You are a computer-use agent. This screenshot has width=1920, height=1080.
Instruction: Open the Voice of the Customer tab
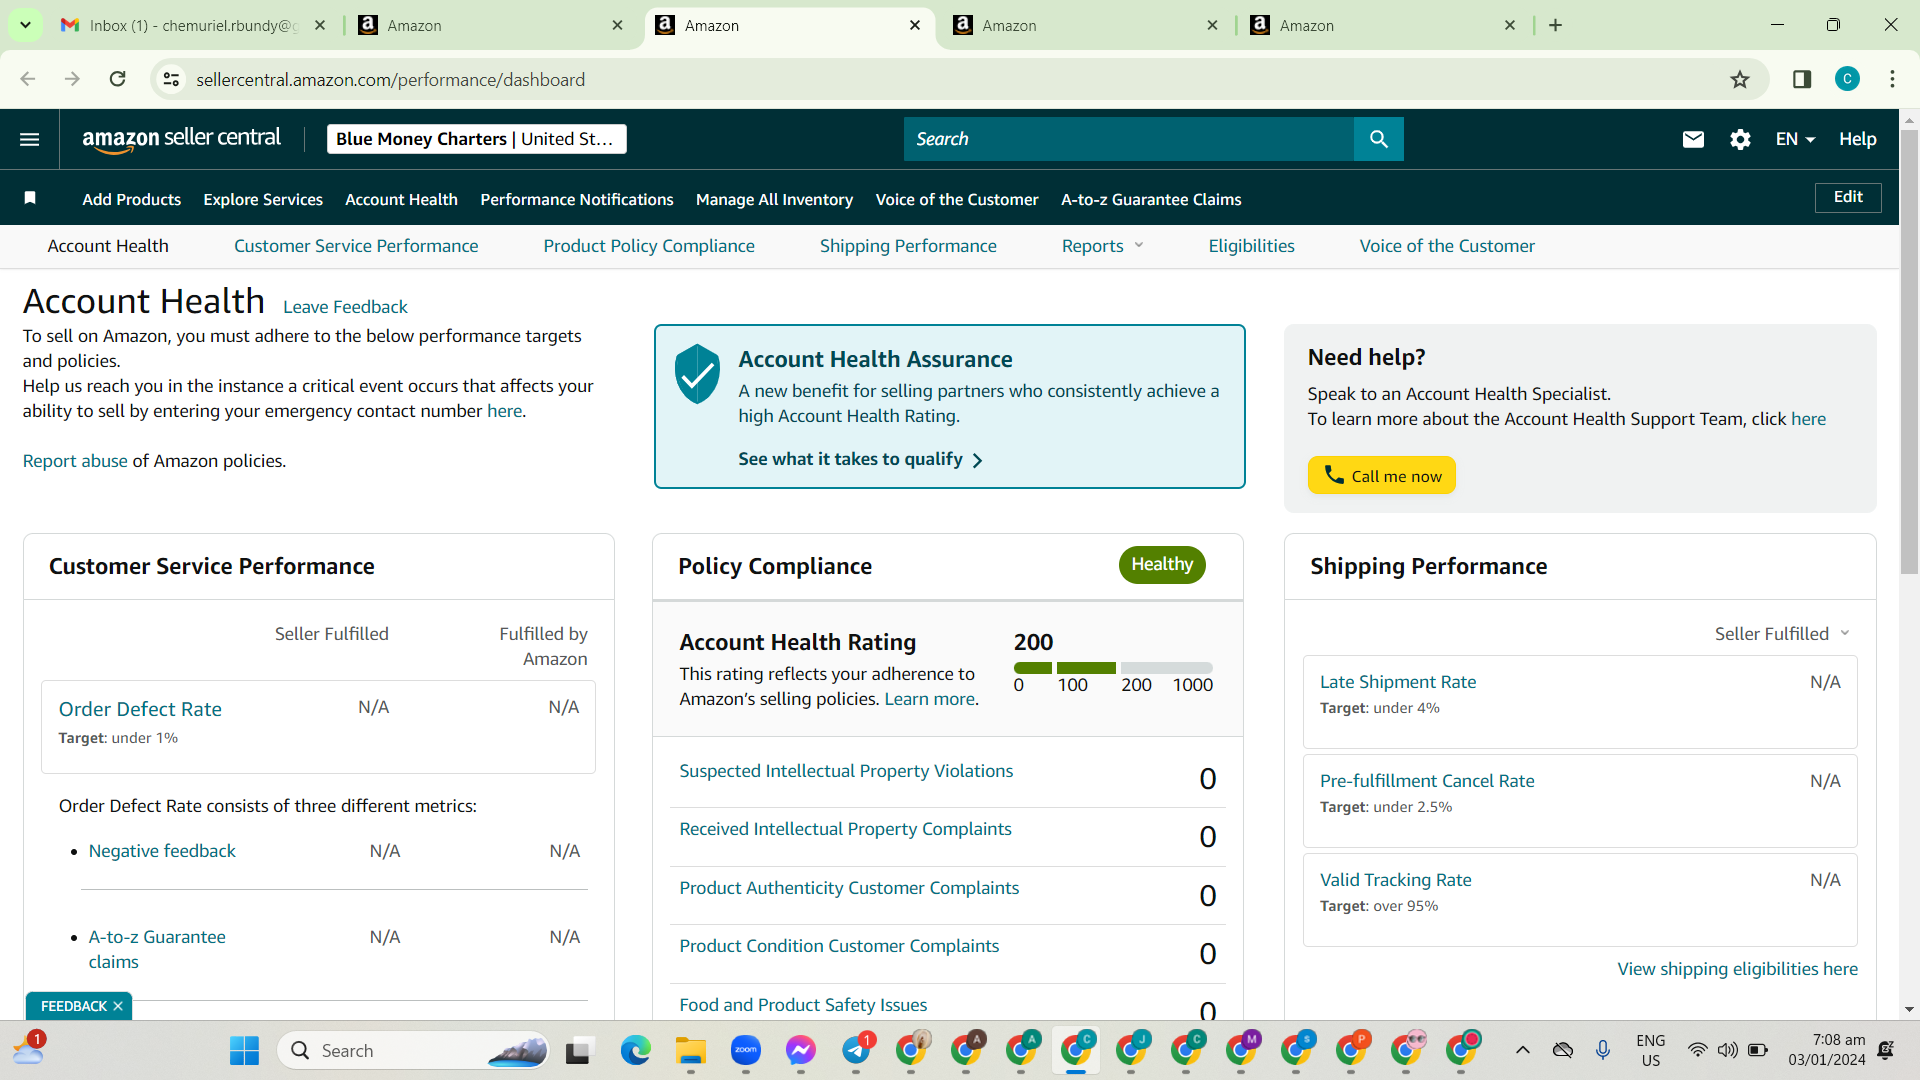pos(1447,246)
